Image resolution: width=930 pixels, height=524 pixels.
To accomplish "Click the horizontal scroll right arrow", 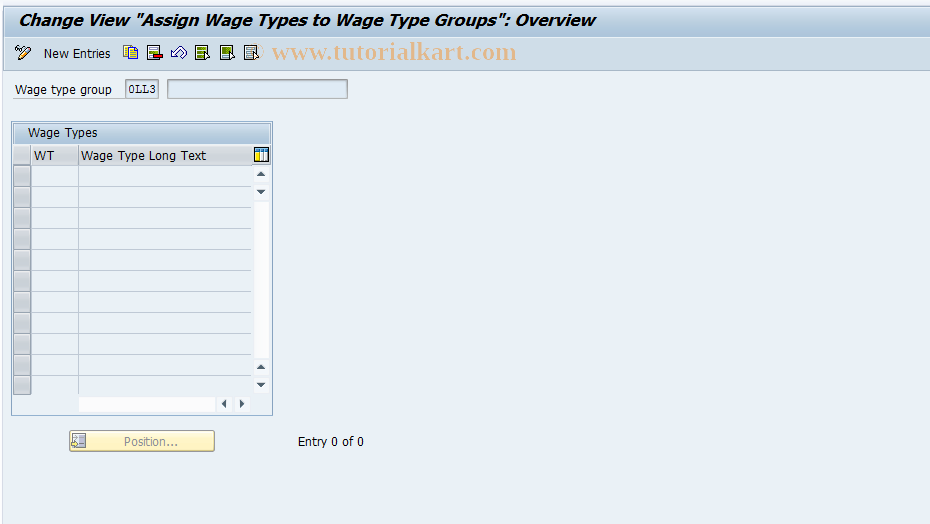I will pyautogui.click(x=242, y=404).
